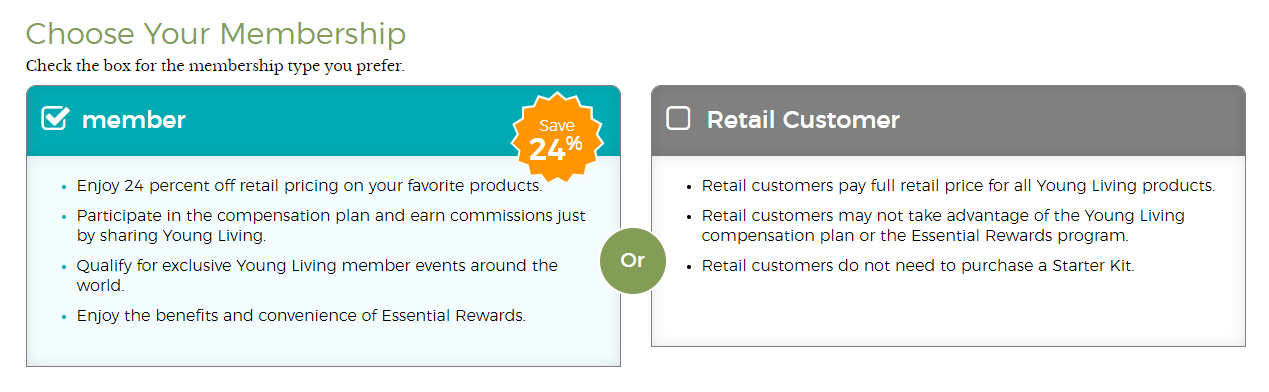Click the blank area below the Retail Customer bullets
Image resolution: width=1269 pixels, height=392 pixels.
pos(948,312)
